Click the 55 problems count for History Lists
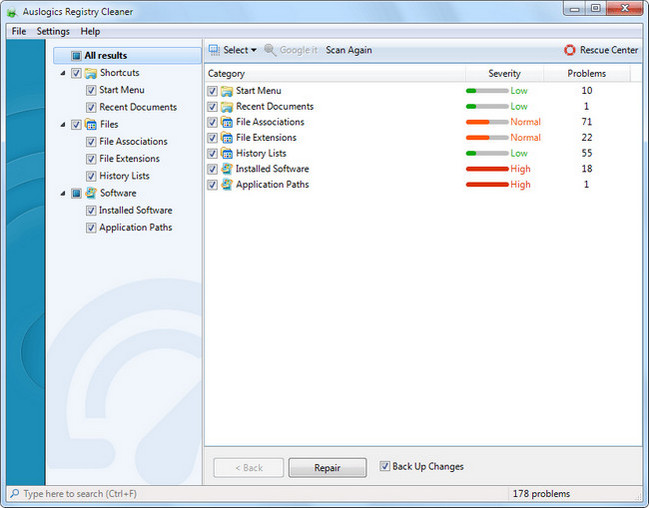 tap(587, 153)
